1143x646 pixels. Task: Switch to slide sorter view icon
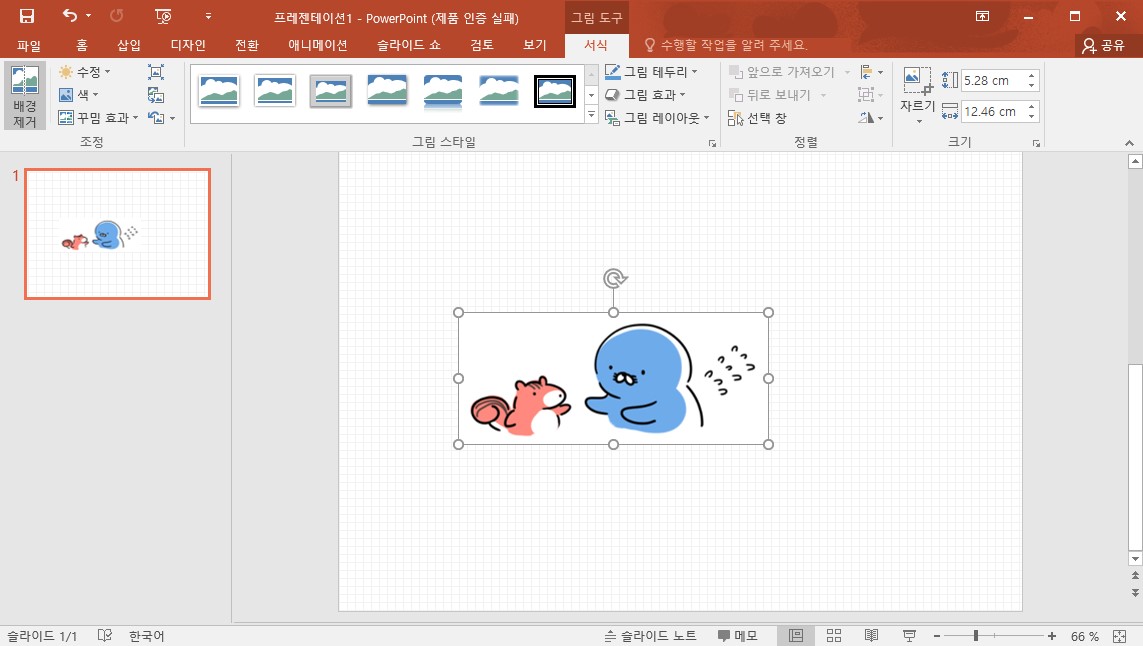(x=834, y=636)
